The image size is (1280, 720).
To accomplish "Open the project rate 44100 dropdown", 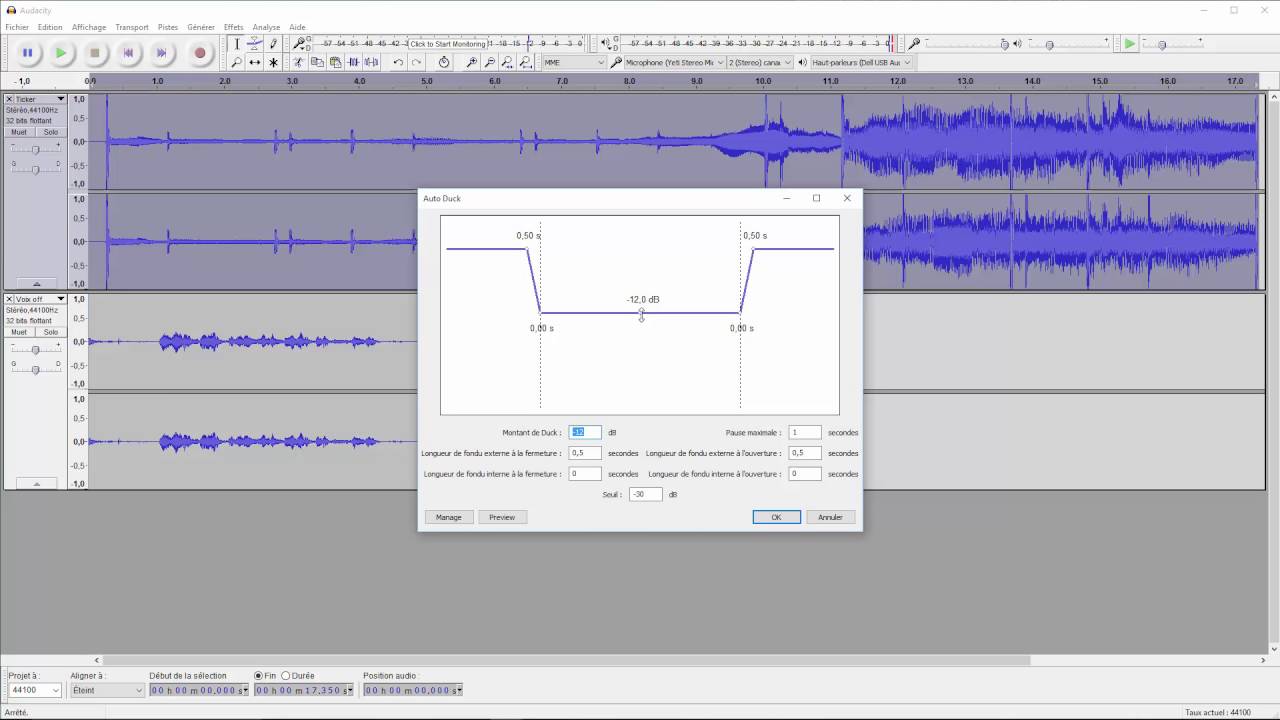I will click(34, 690).
